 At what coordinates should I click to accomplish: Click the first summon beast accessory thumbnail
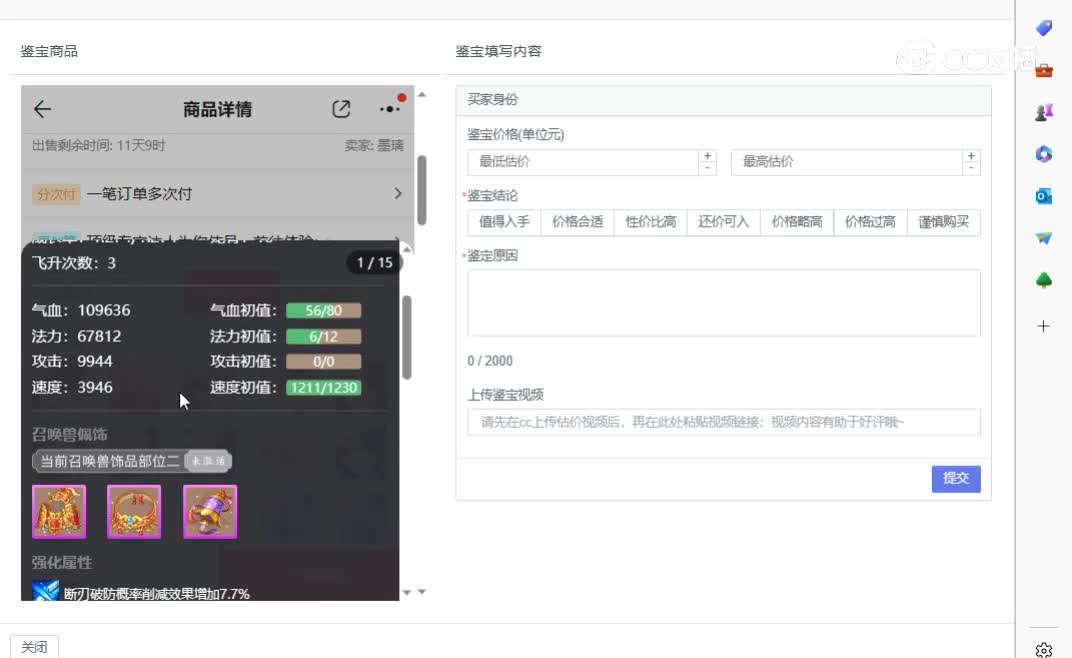tap(59, 511)
